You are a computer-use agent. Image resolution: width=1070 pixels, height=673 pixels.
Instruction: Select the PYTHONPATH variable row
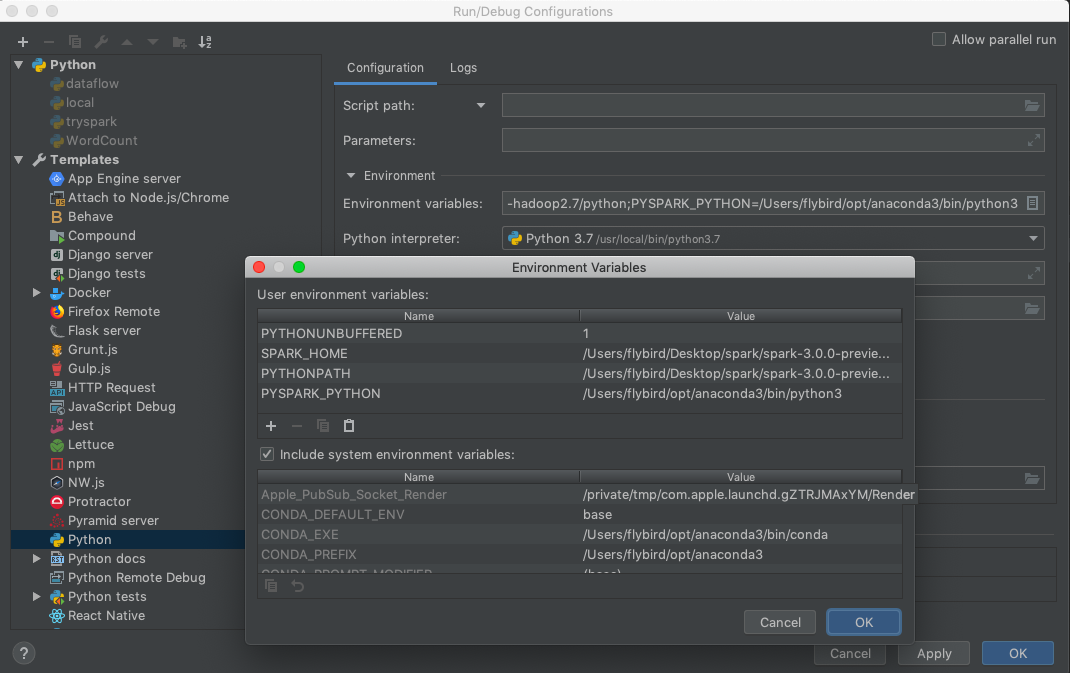coord(580,374)
